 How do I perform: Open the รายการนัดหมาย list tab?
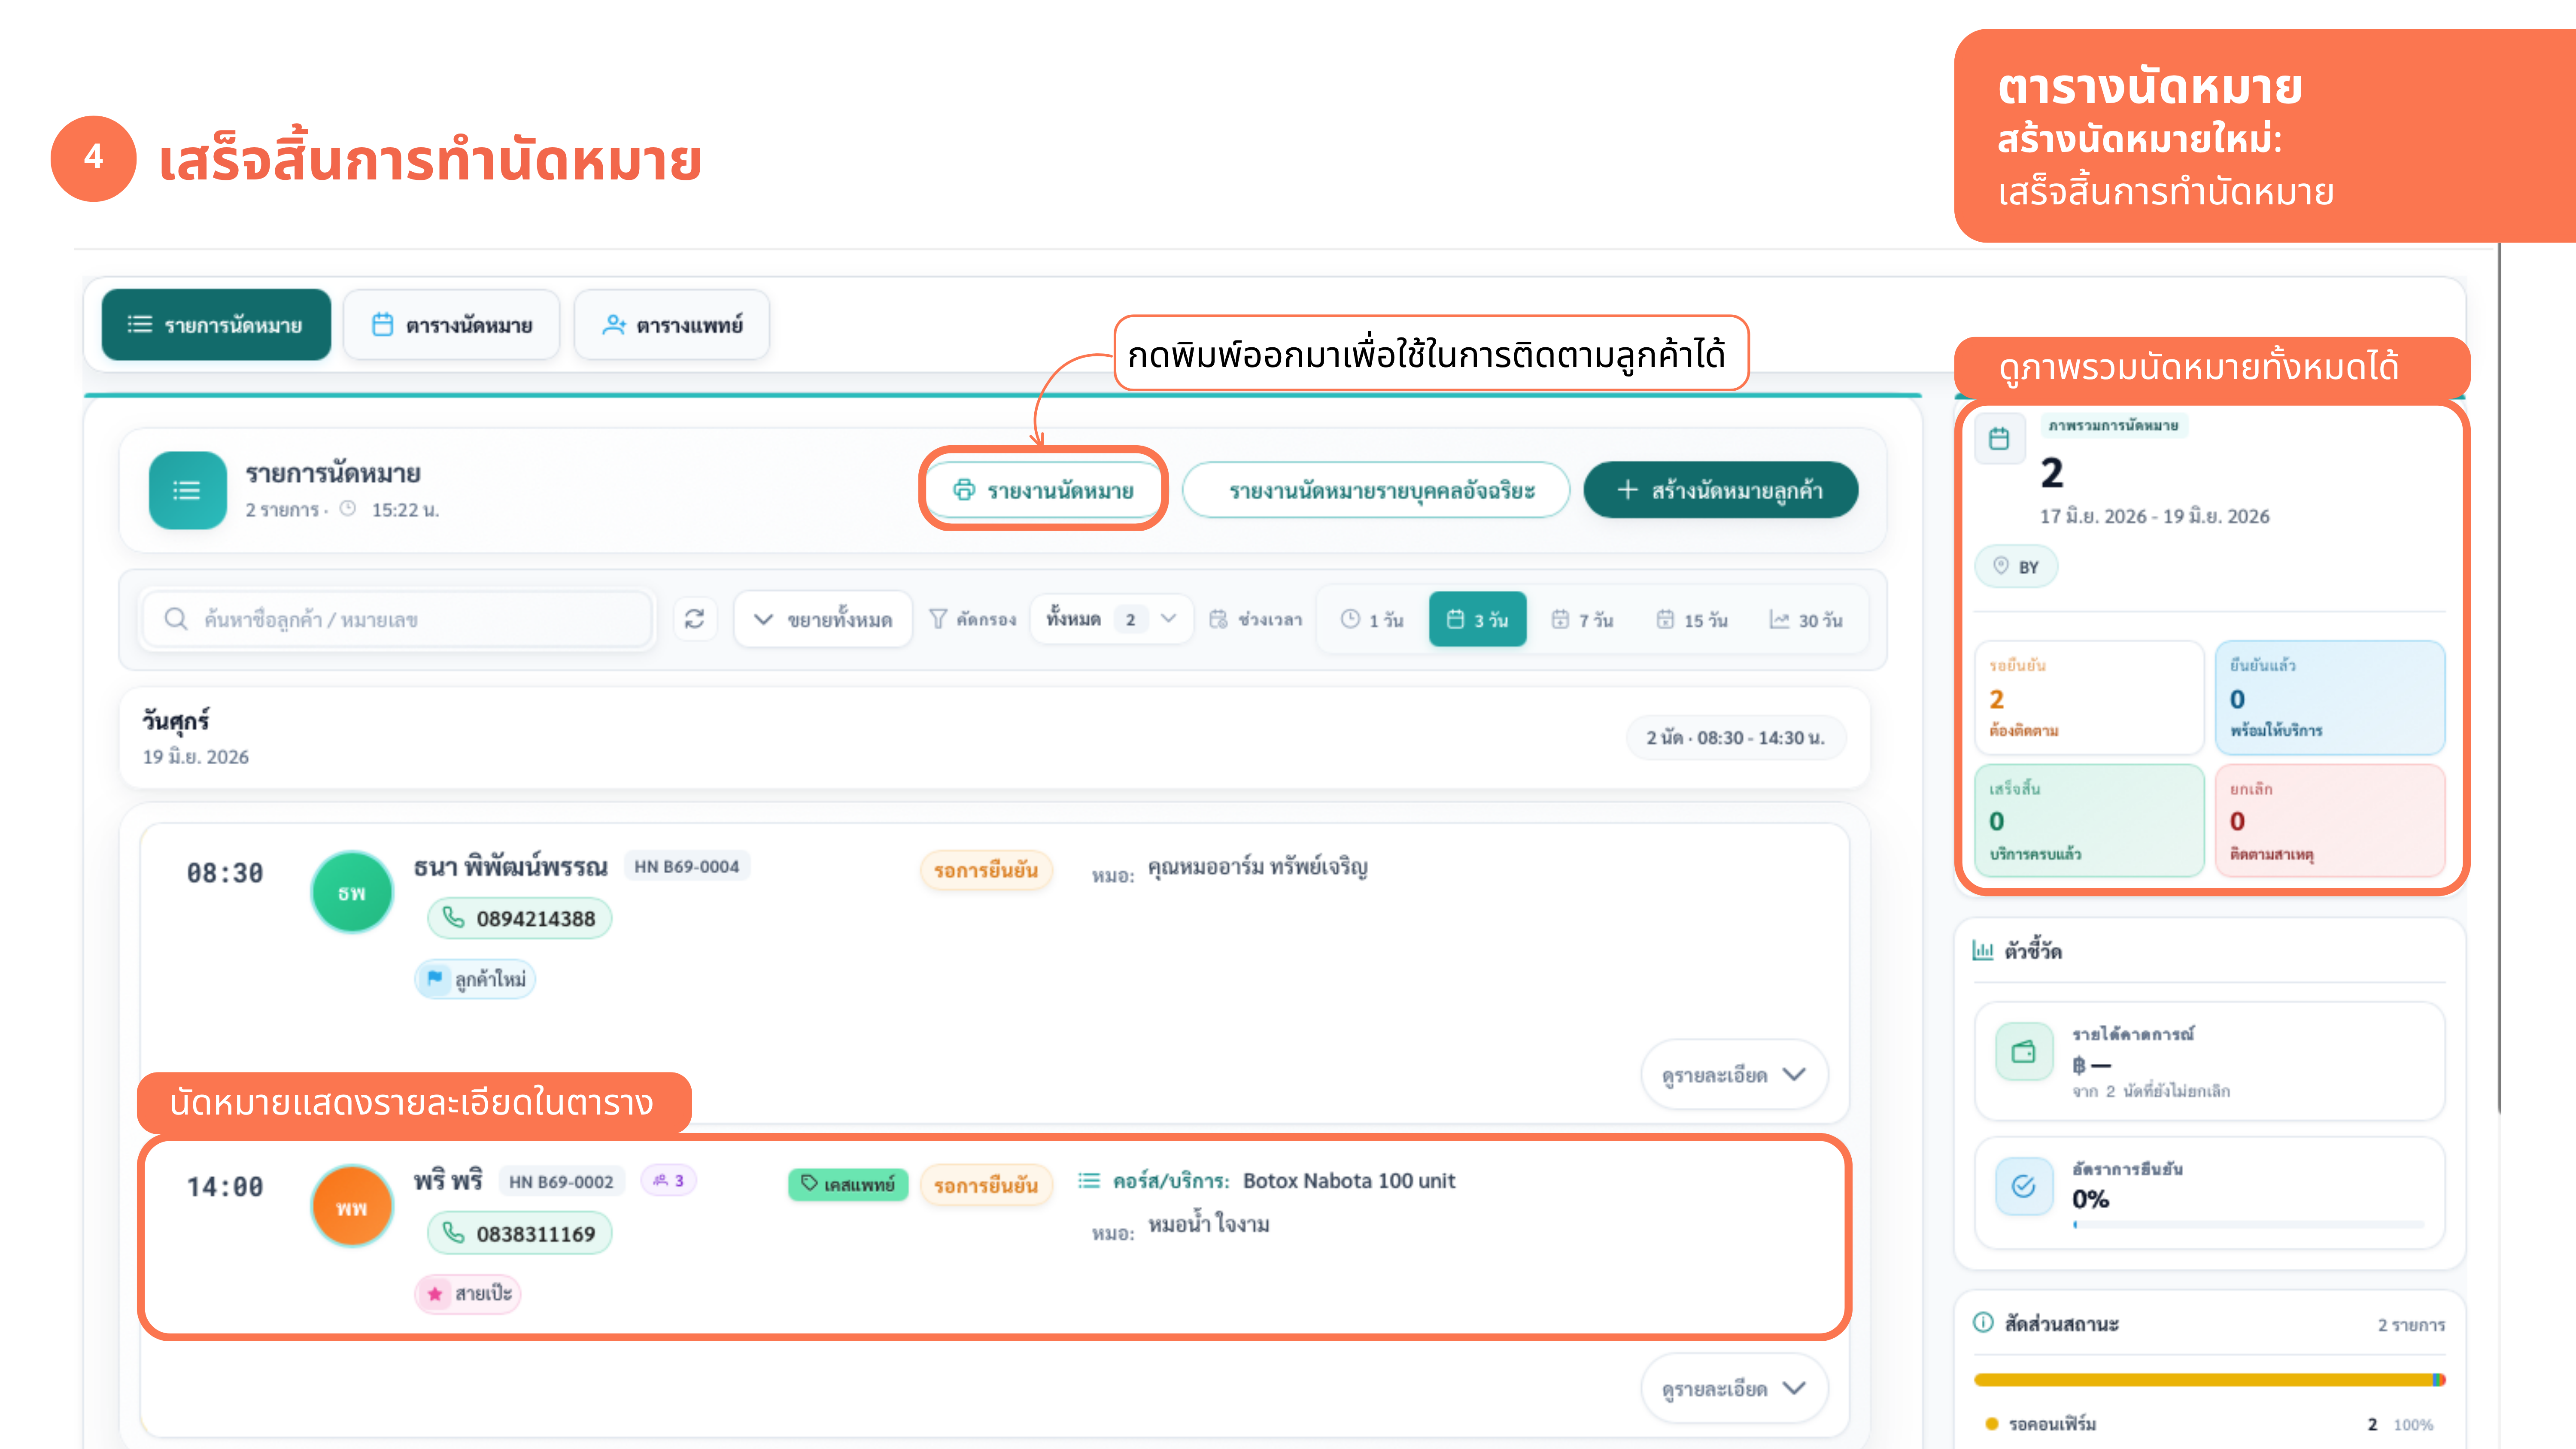216,325
